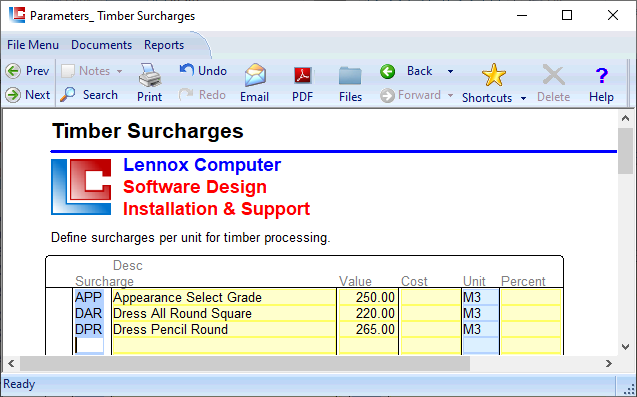This screenshot has height=397, width=637.
Task: Click the Print printer icon
Action: click(x=150, y=75)
